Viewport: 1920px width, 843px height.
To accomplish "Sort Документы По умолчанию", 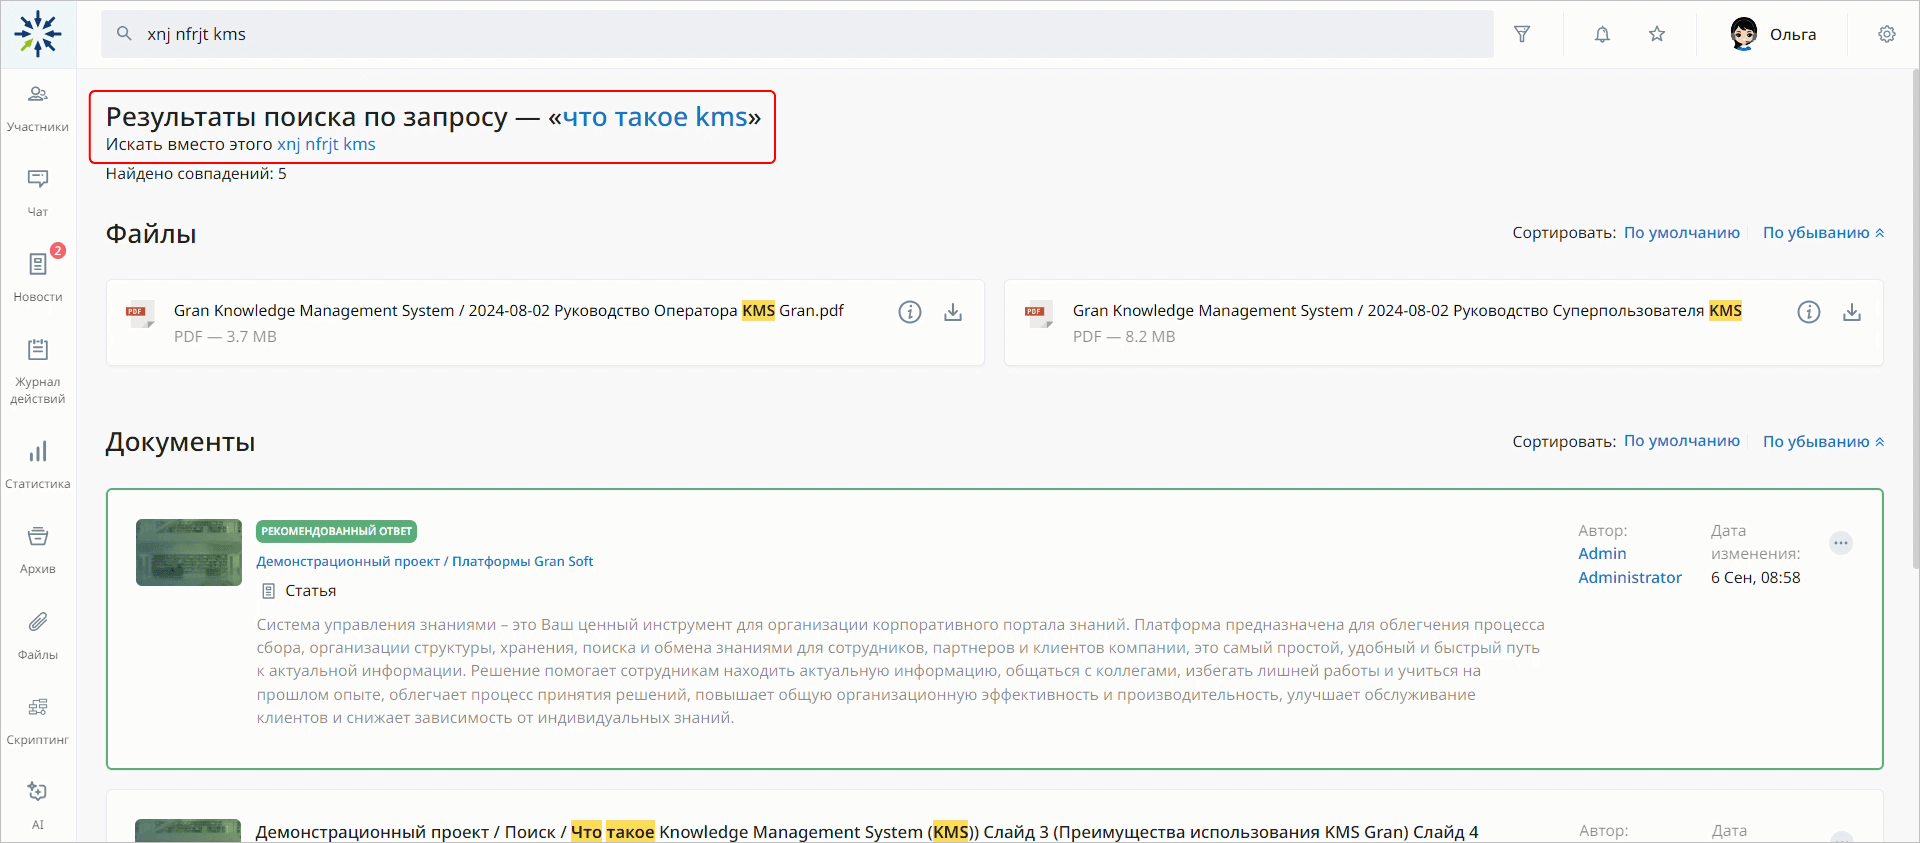I will (x=1682, y=441).
